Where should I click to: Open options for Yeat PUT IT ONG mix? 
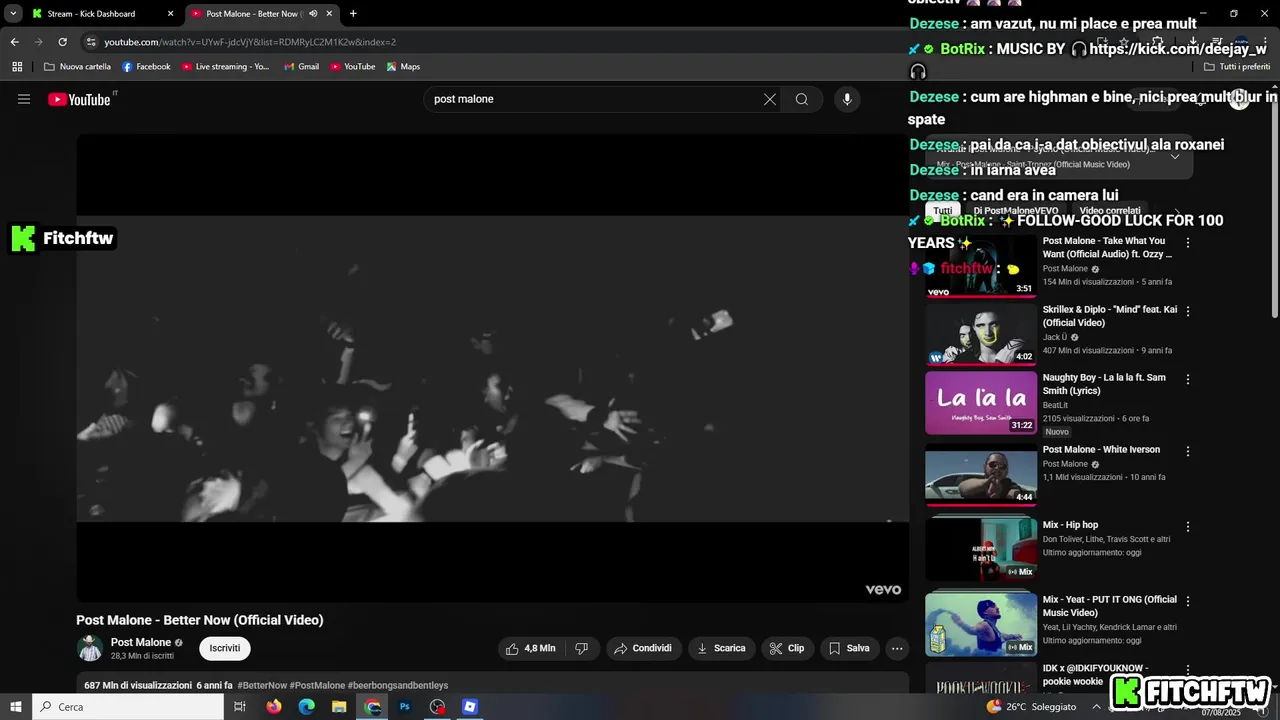click(x=1188, y=601)
